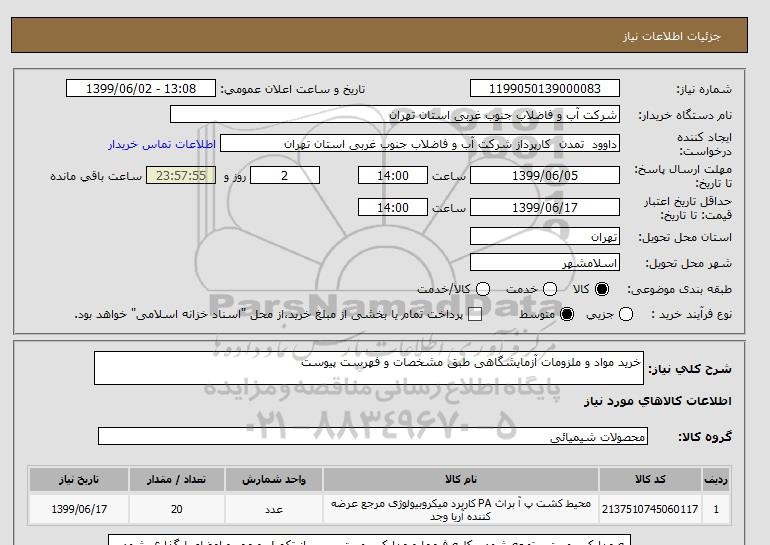Image resolution: width=770 pixels, height=545 pixels.
Task: Select the کالا radio button
Action: pyautogui.click(x=602, y=289)
